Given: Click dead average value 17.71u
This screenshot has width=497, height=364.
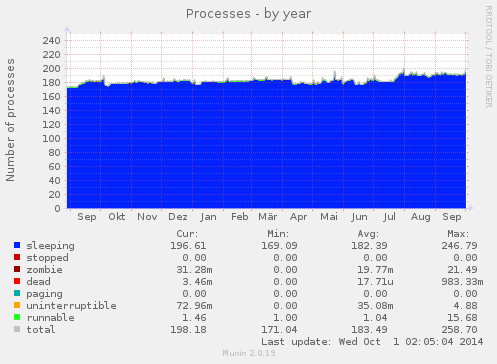Looking at the screenshot, I should (375, 282).
